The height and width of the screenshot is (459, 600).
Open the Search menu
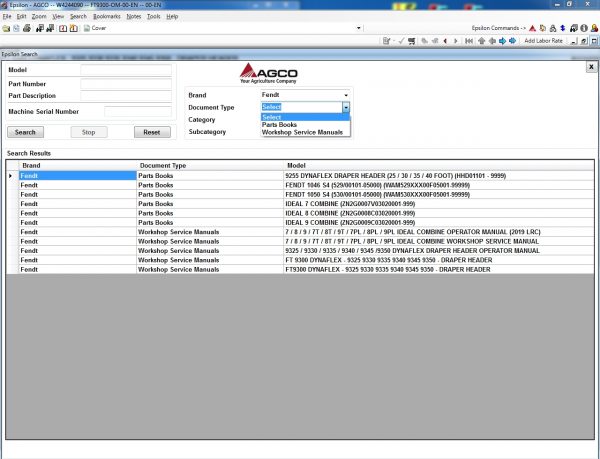pos(78,16)
